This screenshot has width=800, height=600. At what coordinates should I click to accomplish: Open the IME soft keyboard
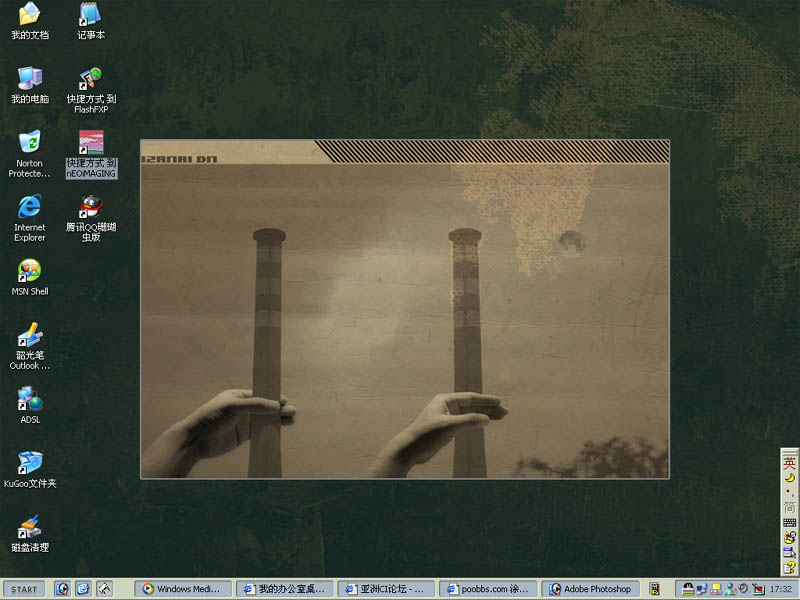[789, 522]
